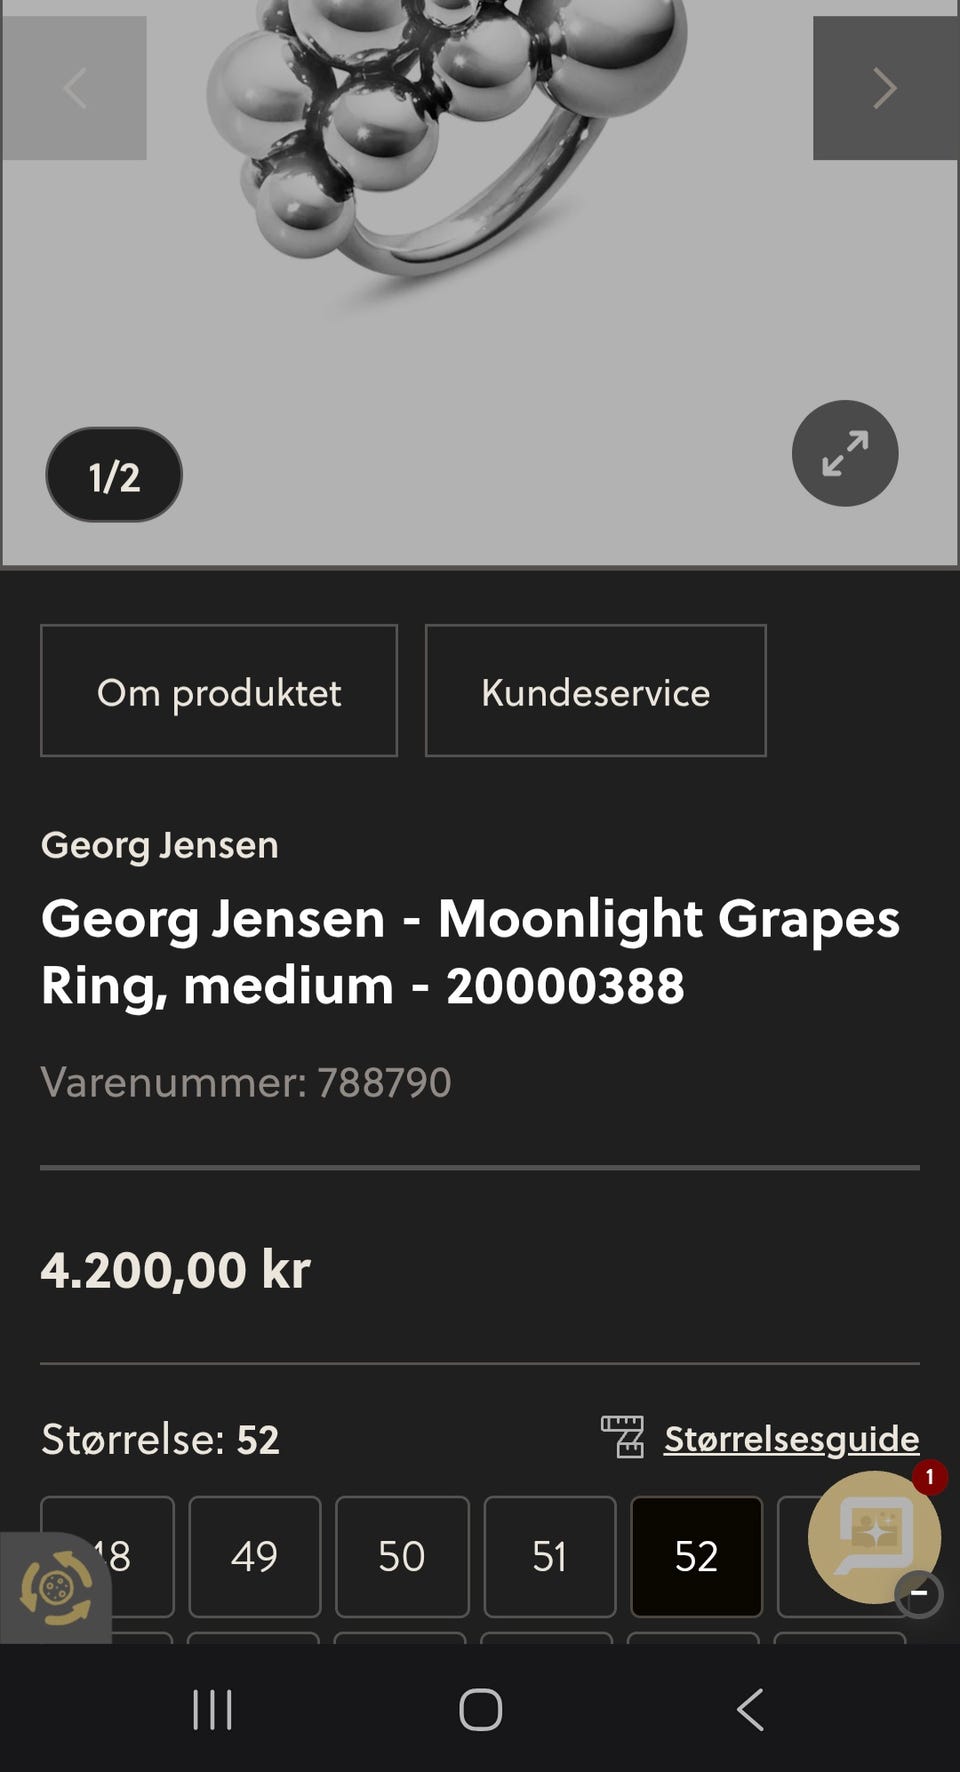
Task: Expand product image to fullscreen
Action: 845,453
